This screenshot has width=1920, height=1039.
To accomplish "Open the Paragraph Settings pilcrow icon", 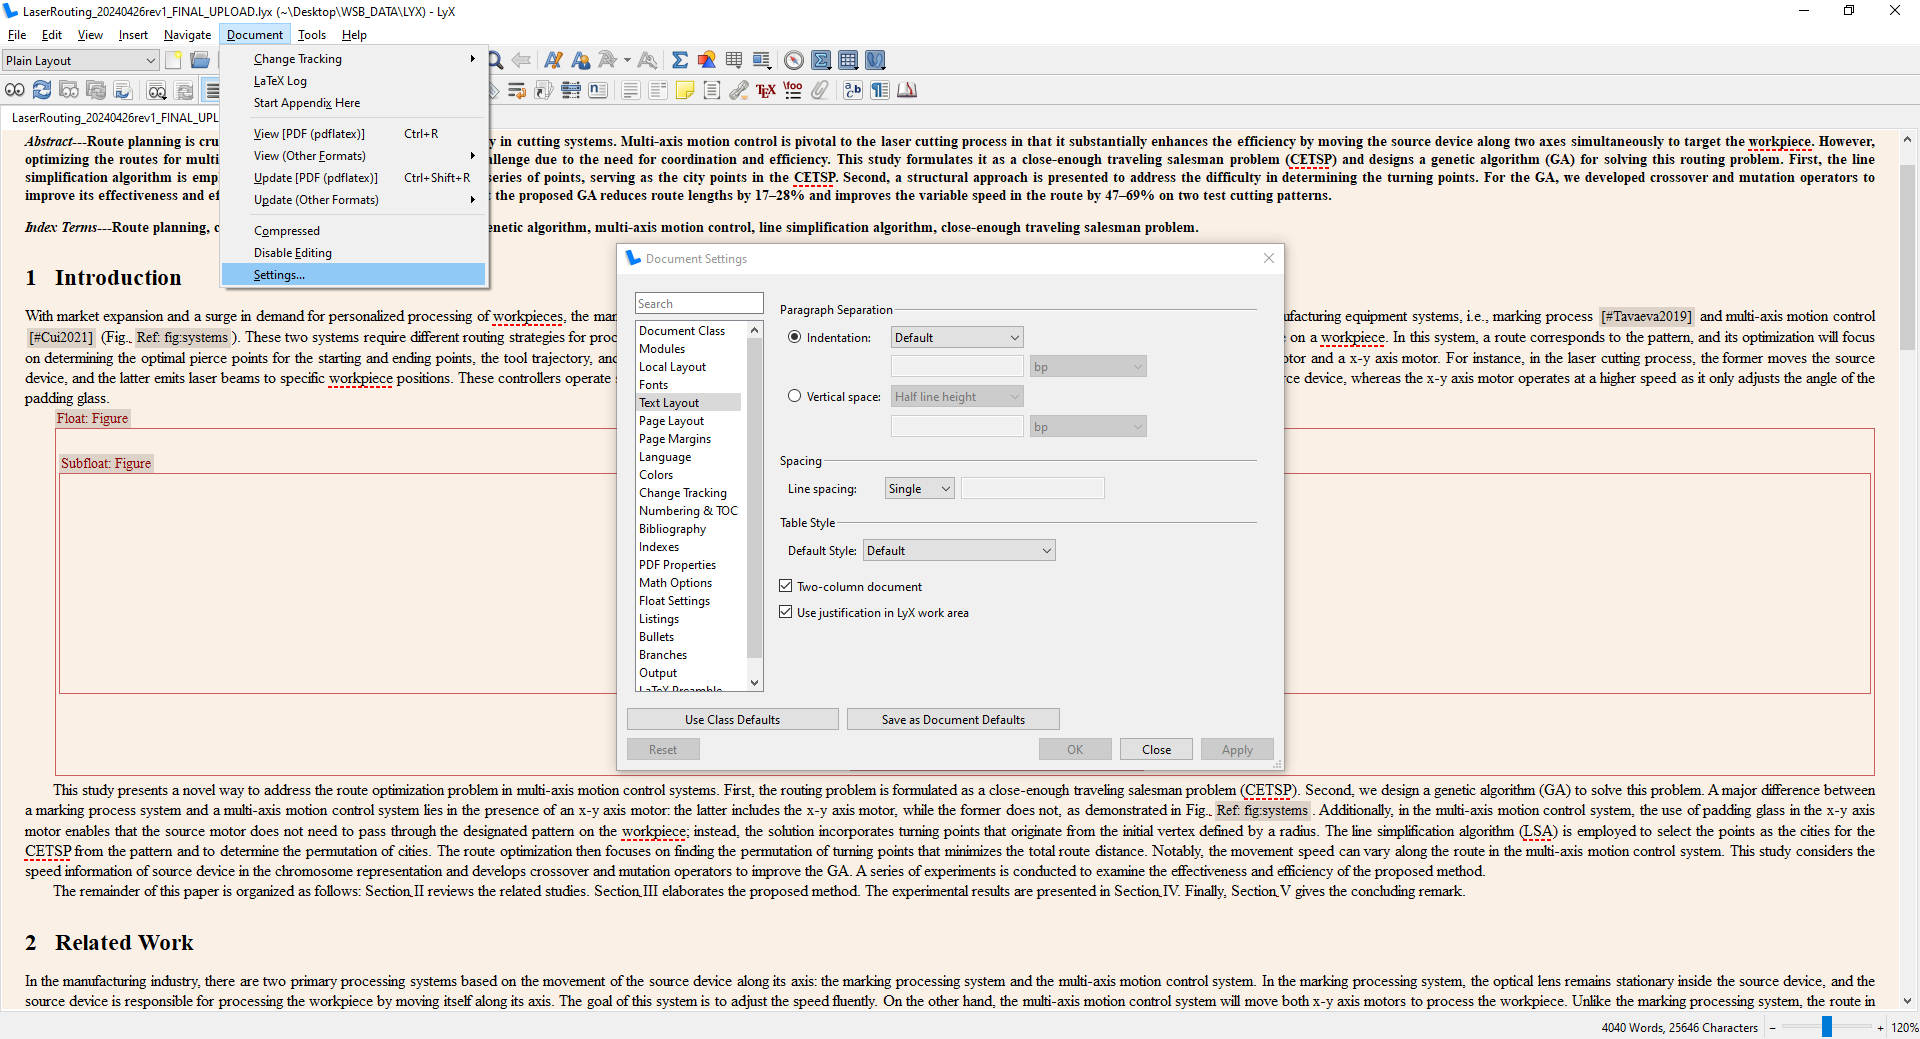I will coord(880,90).
